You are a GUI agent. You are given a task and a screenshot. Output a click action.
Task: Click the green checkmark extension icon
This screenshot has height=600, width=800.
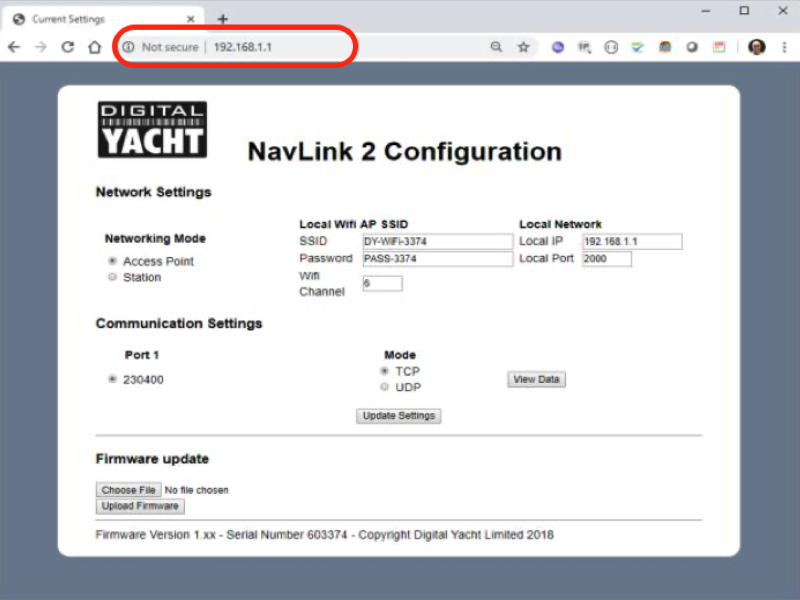coord(637,47)
